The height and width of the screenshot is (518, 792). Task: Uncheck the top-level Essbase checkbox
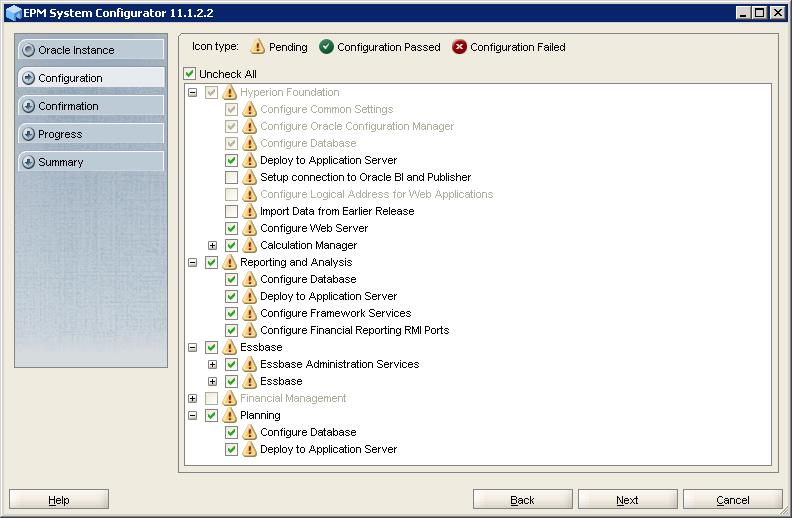click(x=211, y=347)
